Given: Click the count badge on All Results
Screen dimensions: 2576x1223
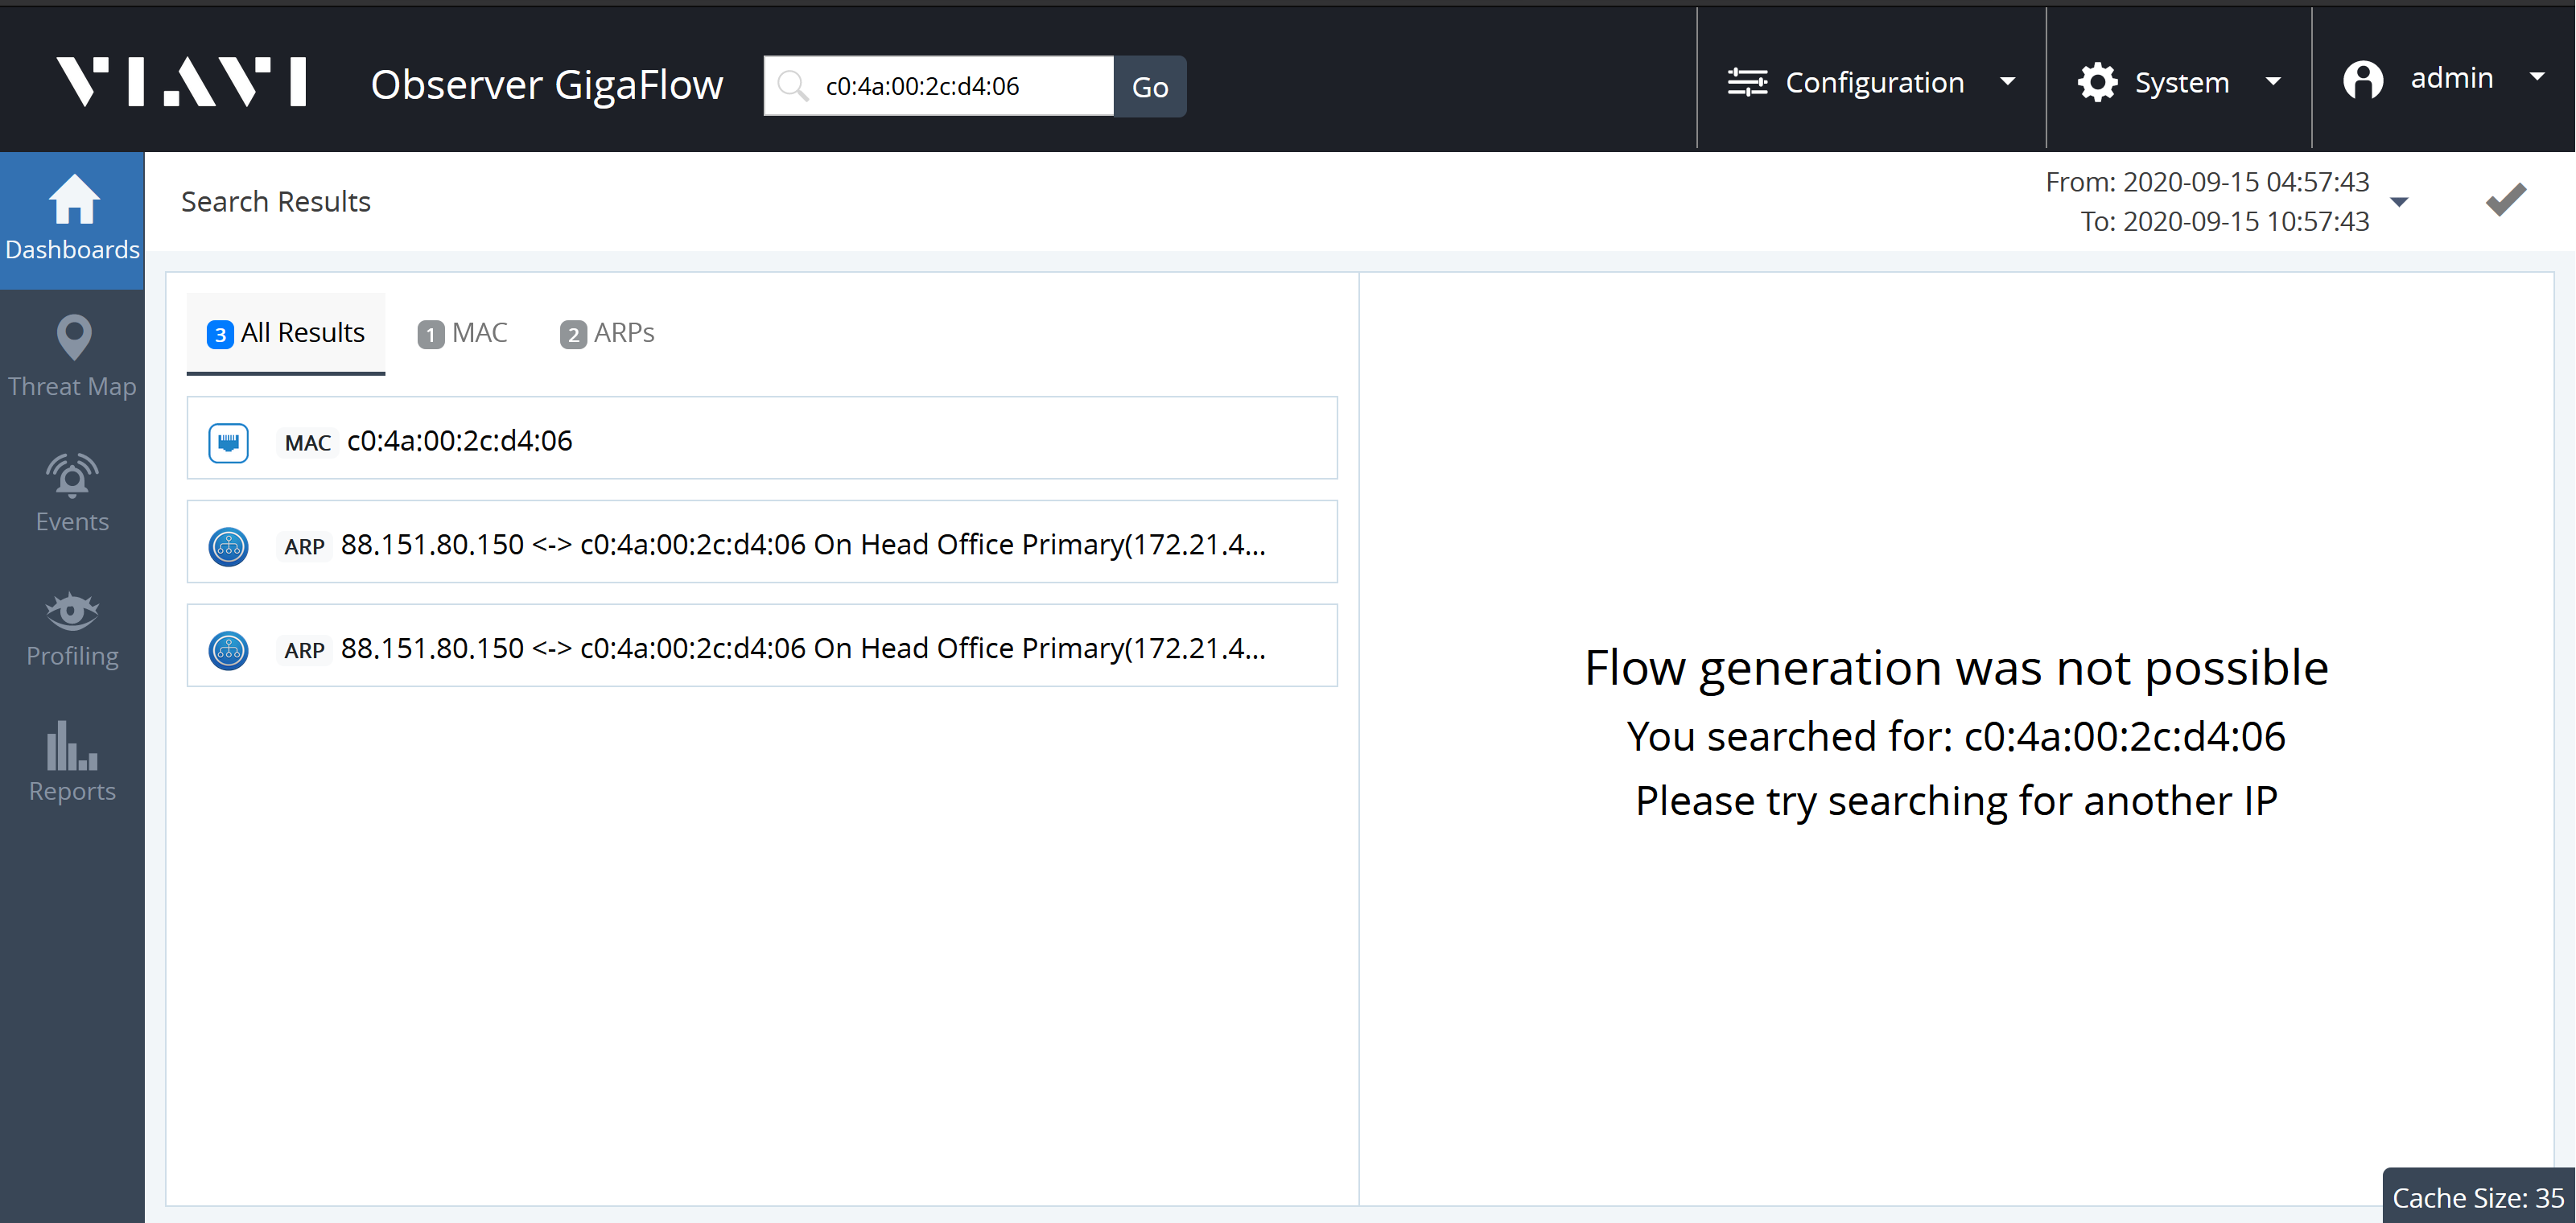Looking at the screenshot, I should [220, 334].
